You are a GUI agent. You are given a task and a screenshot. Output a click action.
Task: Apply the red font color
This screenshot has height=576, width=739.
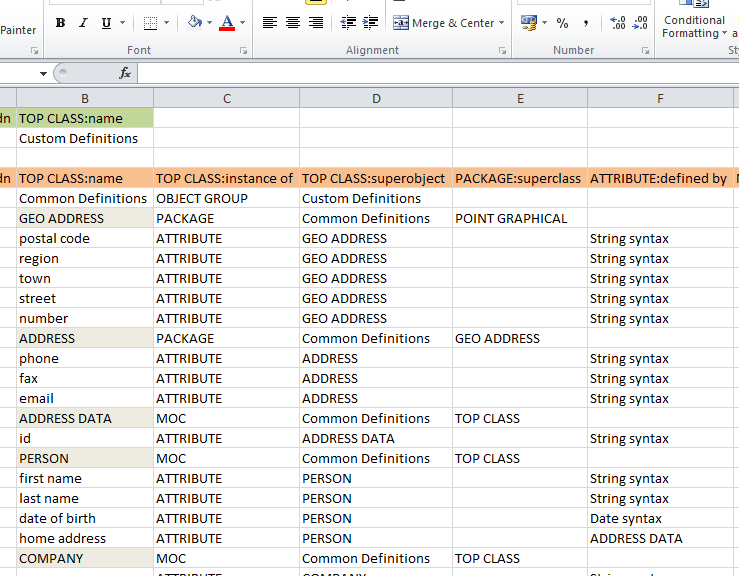tap(227, 23)
